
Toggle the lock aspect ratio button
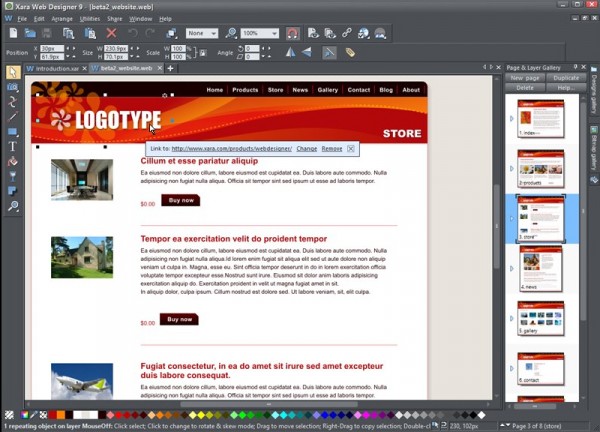[x=203, y=53]
